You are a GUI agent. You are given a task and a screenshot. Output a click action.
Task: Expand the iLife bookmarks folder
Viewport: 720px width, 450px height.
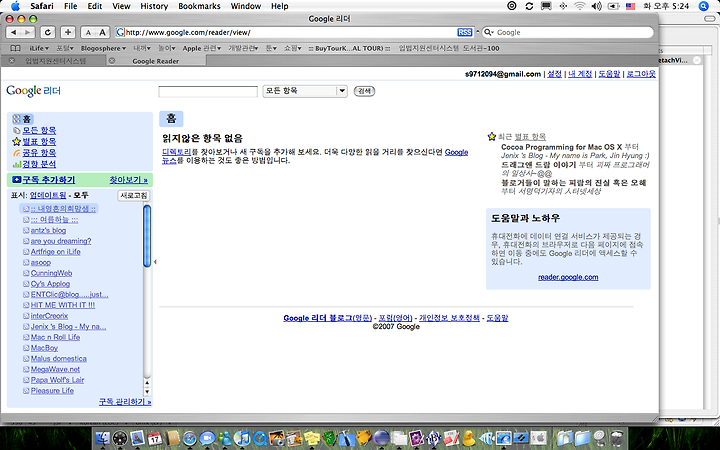pyautogui.click(x=39, y=48)
